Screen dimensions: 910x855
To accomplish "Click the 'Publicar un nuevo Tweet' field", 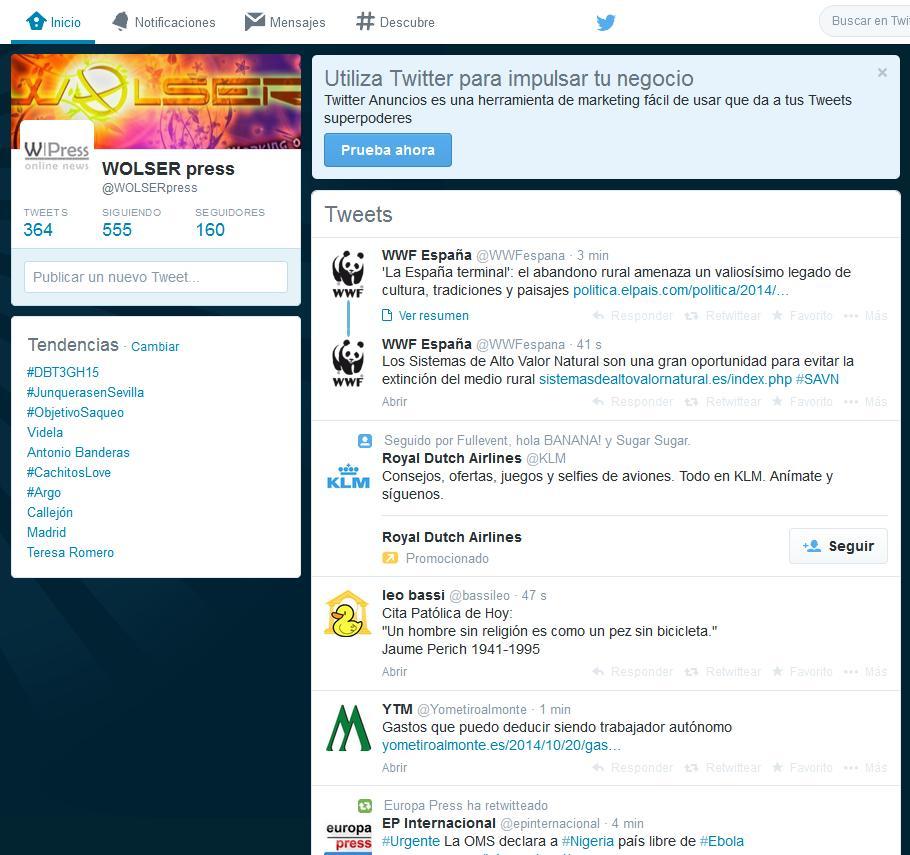I will pos(156,277).
